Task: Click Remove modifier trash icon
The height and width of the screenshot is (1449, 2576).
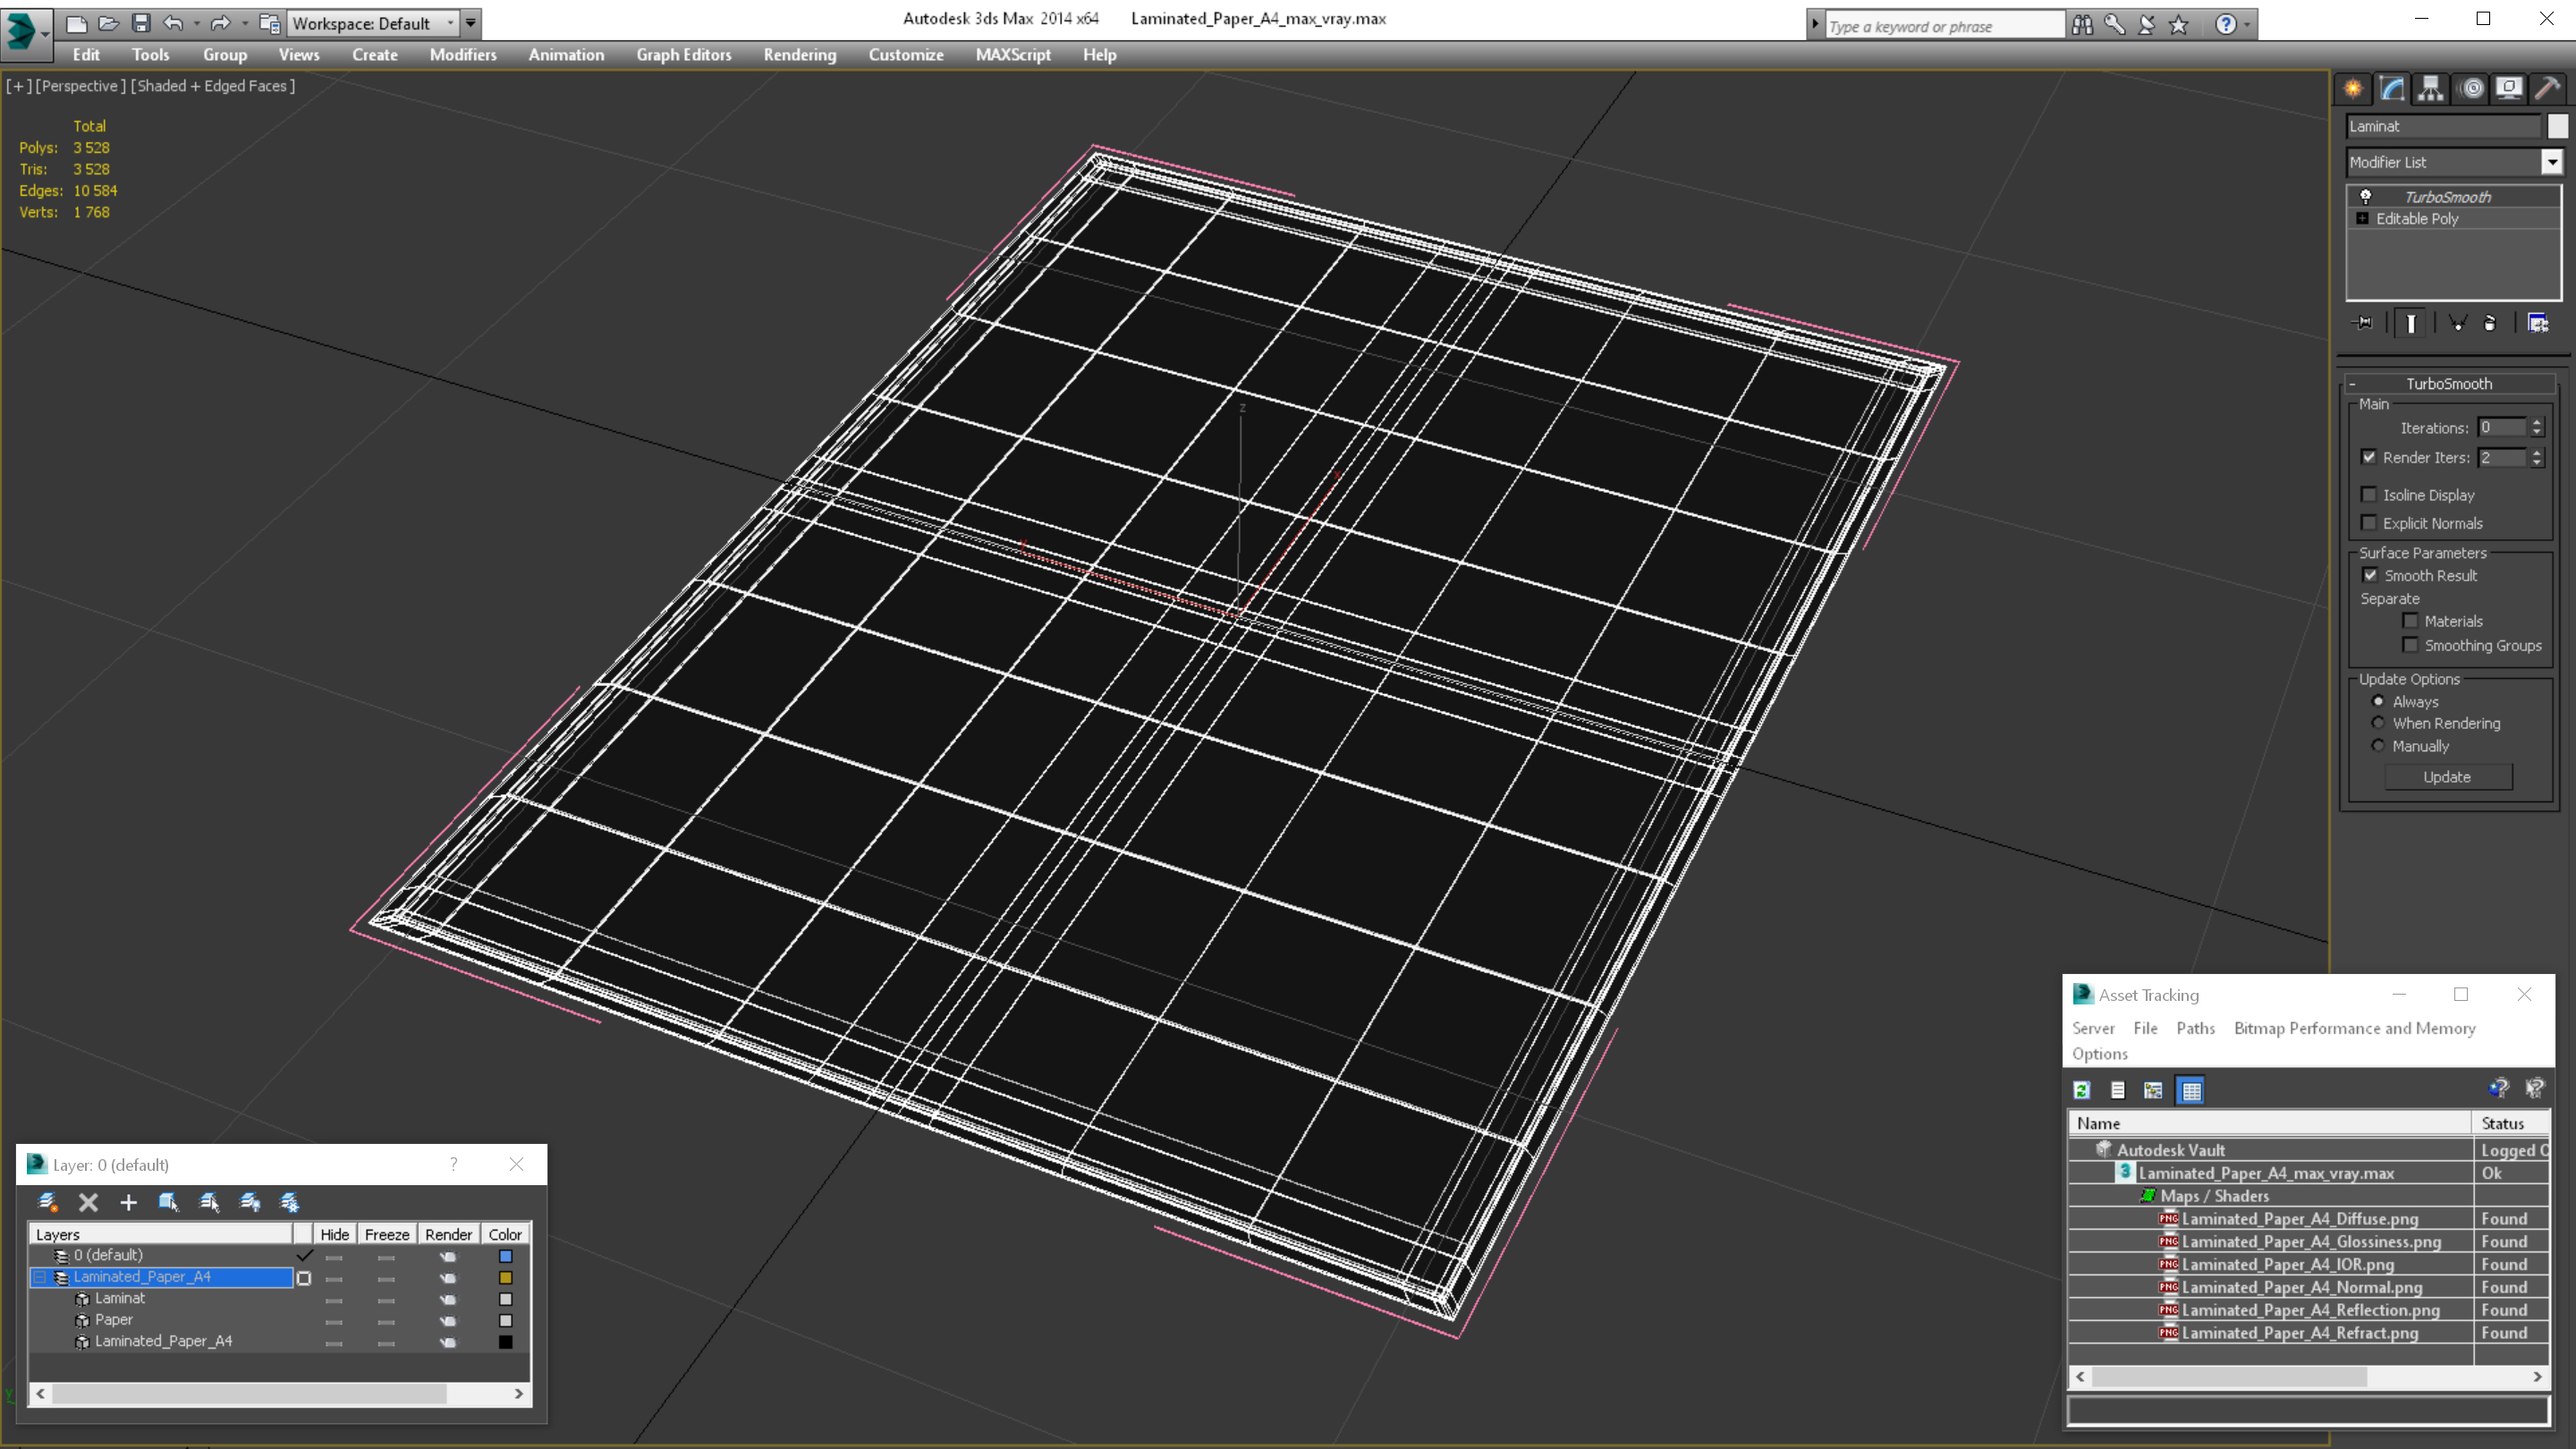Action: point(2490,323)
